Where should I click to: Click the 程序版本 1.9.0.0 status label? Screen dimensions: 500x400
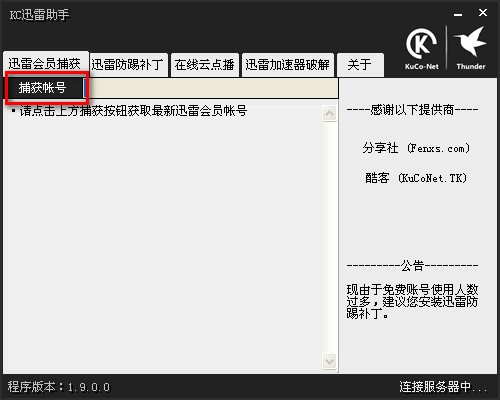tap(59, 387)
